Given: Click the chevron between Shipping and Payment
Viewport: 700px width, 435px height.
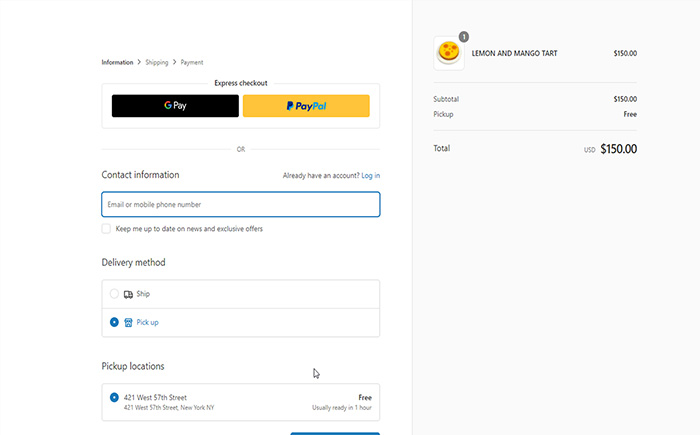Looking at the screenshot, I should (175, 62).
